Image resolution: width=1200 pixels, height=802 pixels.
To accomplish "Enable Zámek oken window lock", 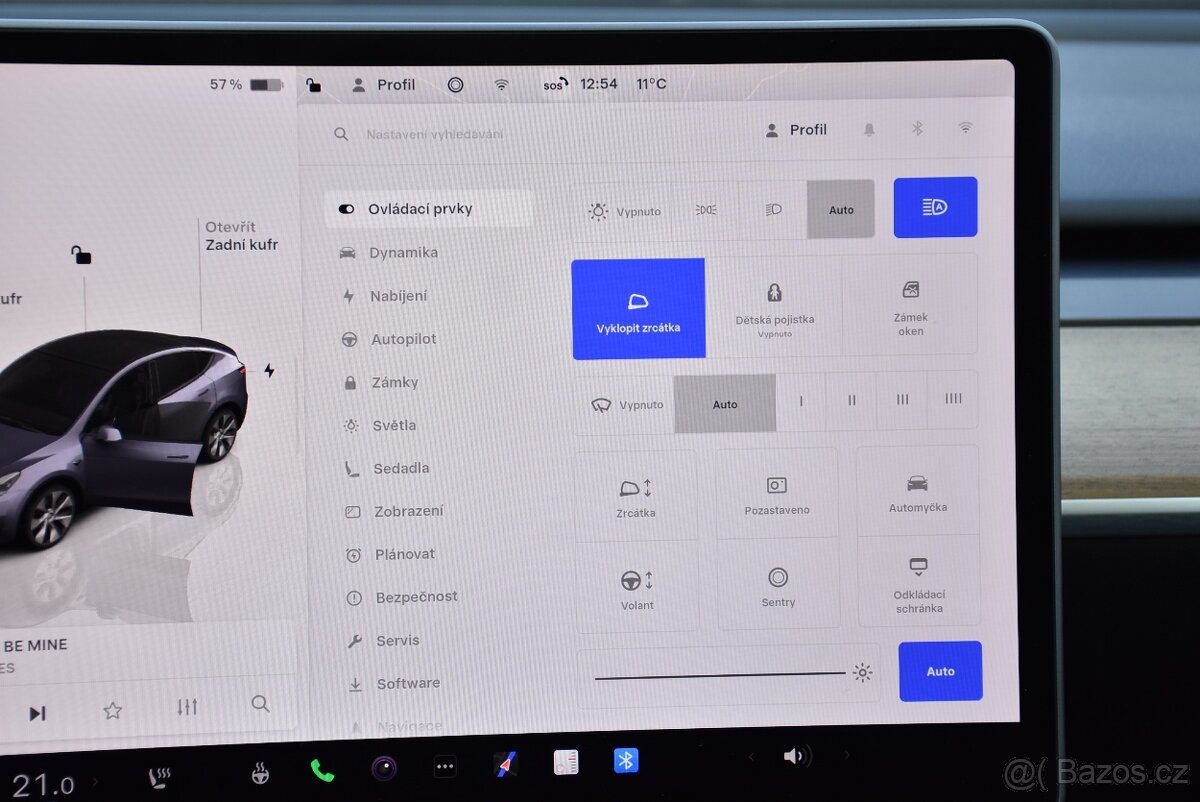I will 911,305.
